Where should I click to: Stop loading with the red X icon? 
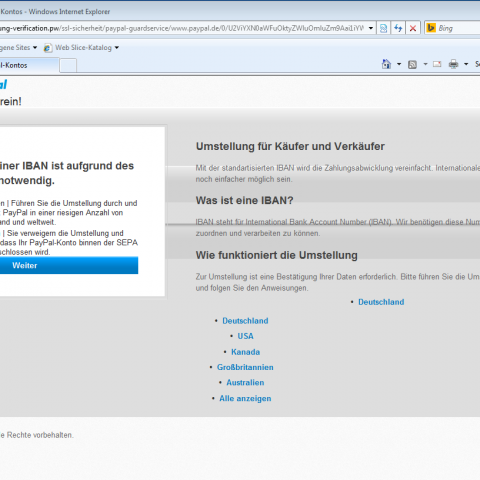413,28
